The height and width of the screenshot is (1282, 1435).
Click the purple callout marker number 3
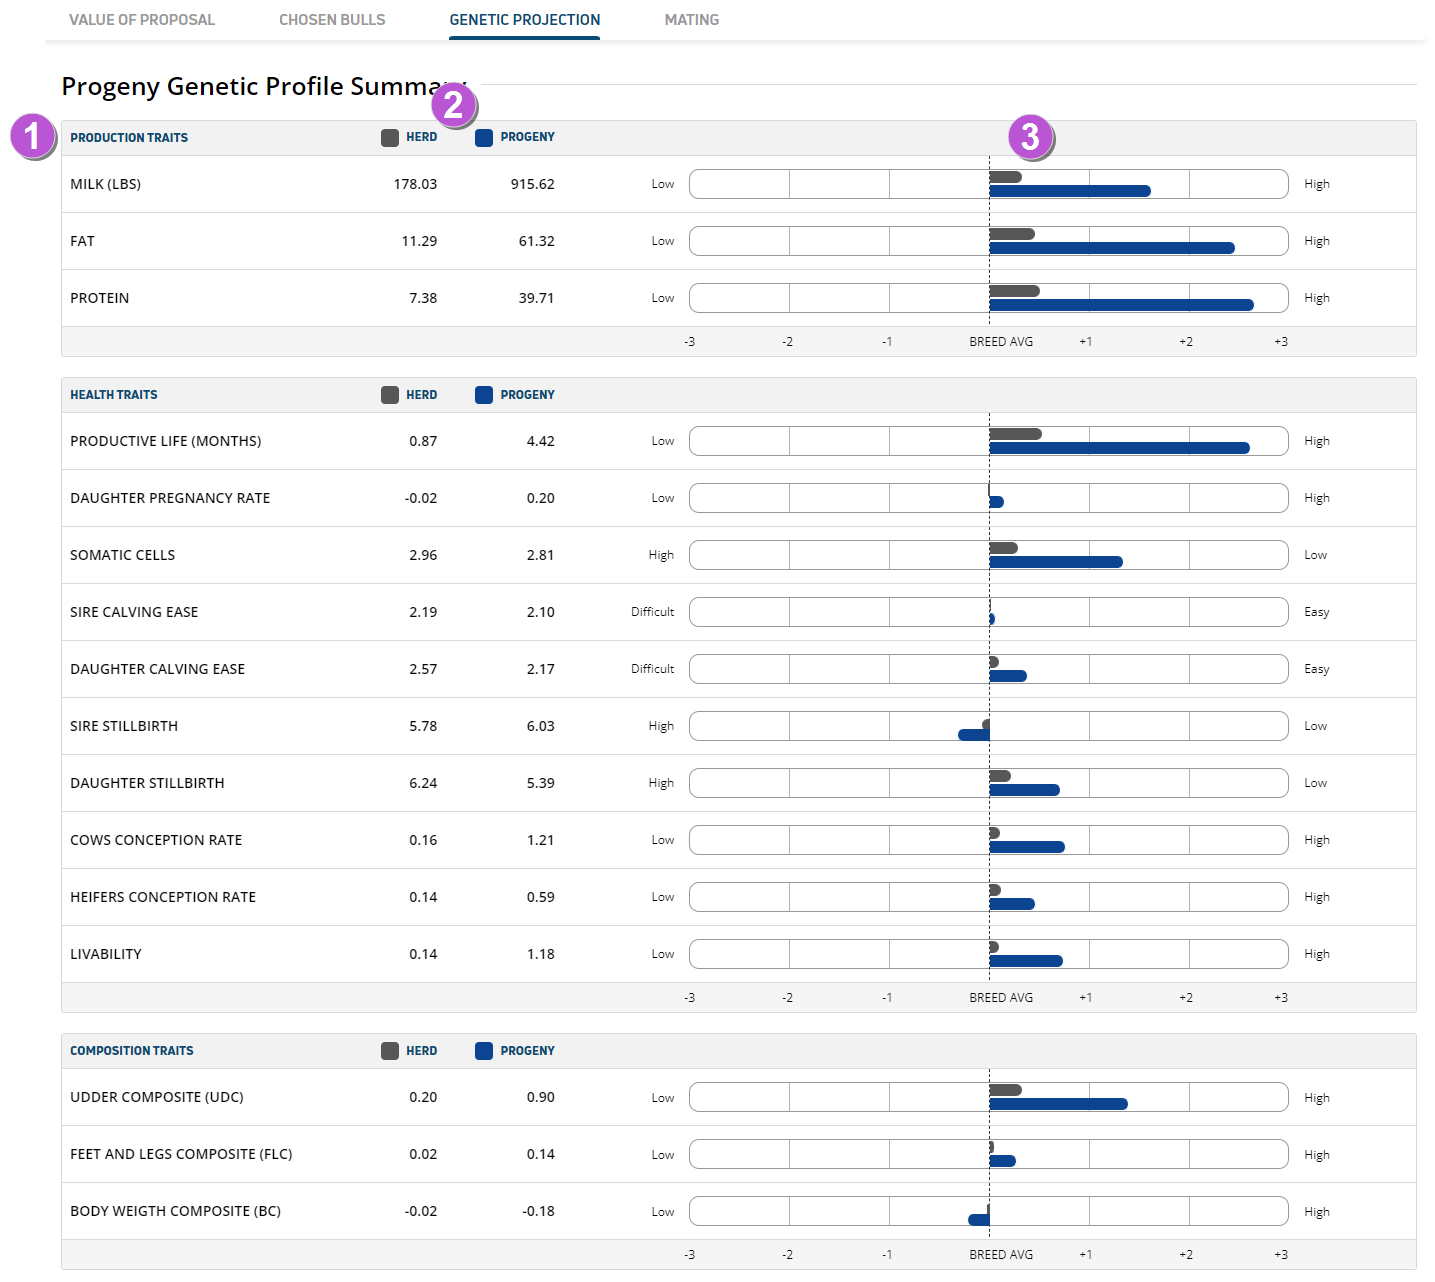tap(1030, 137)
